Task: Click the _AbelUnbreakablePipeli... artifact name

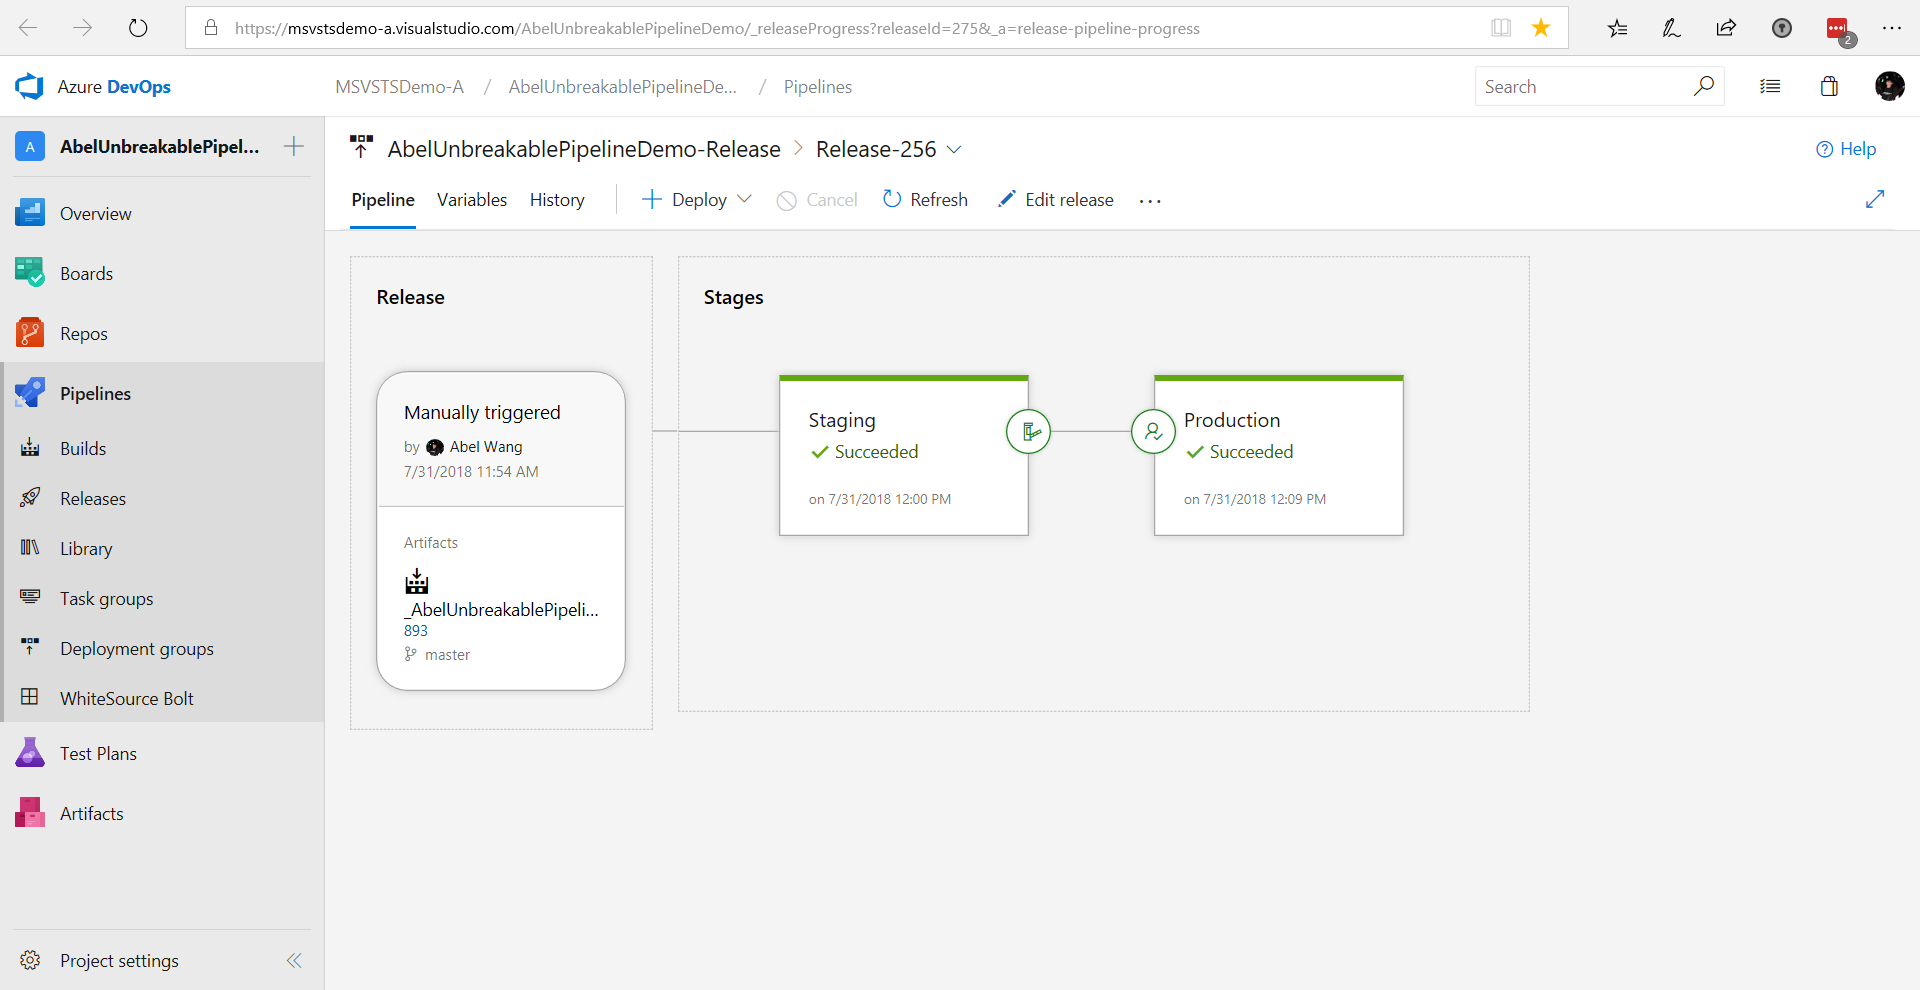Action: [501, 609]
